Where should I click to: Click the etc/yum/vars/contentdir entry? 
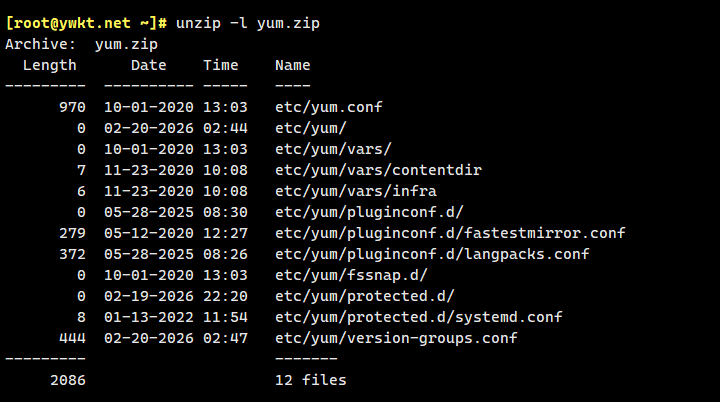(x=378, y=170)
